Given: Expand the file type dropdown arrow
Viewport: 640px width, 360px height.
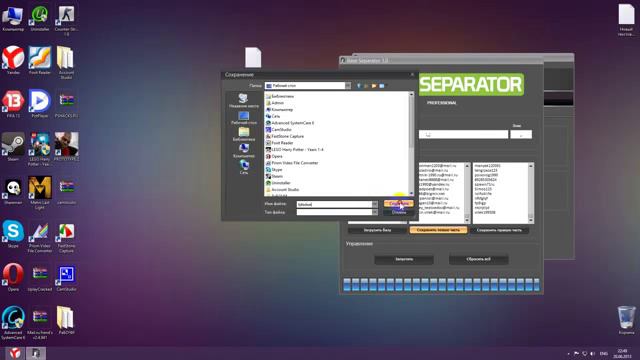Looking at the screenshot, I should point(375,212).
